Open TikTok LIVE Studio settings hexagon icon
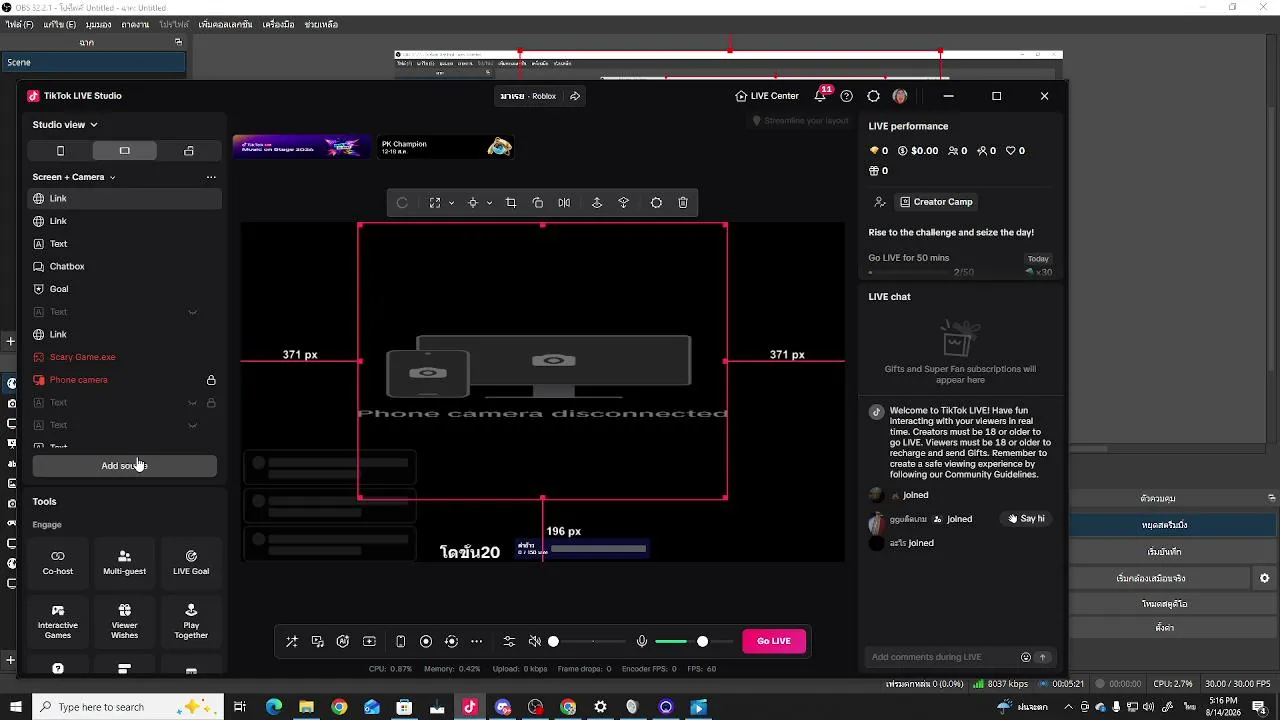Screen dimensions: 1280x720 click(873, 96)
